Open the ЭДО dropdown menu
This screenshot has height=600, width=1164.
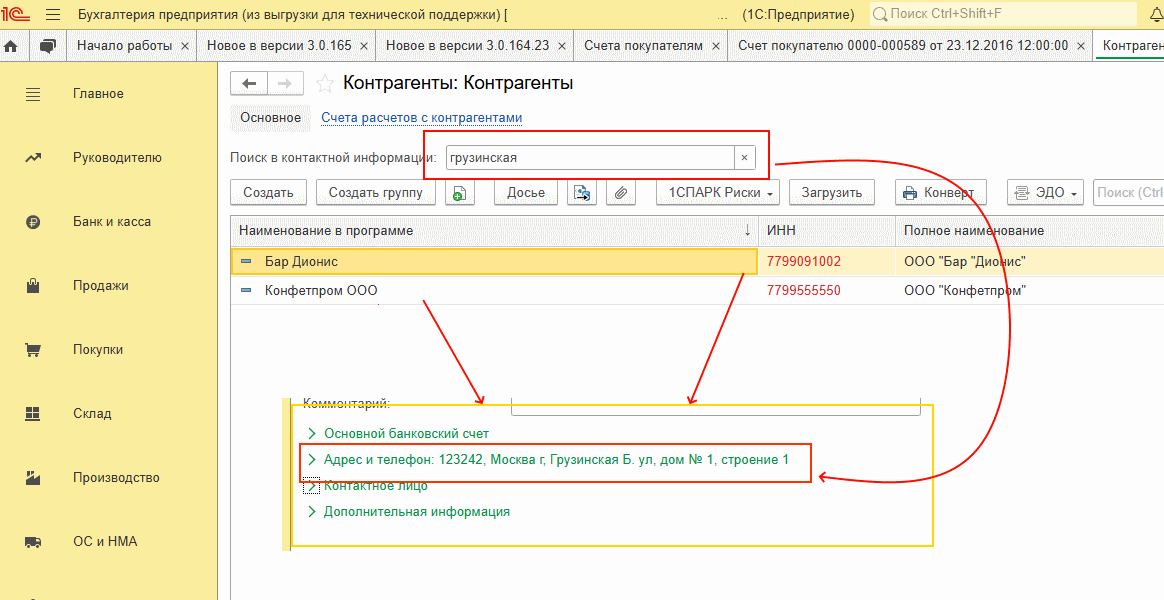point(1045,193)
